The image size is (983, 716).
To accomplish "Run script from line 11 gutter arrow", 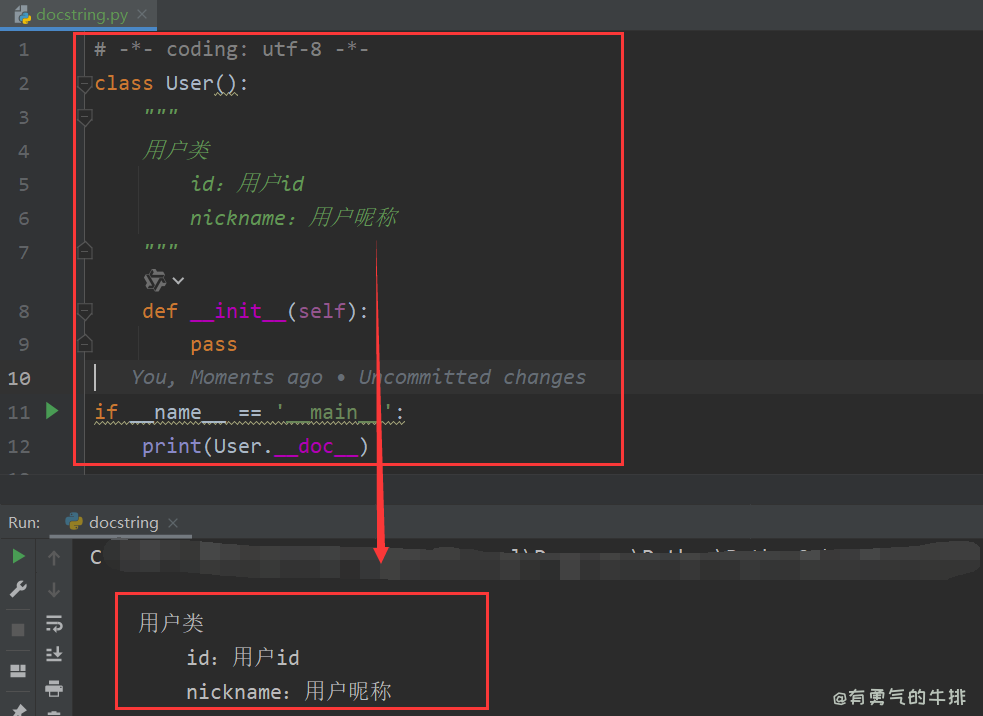I will click(x=52, y=411).
